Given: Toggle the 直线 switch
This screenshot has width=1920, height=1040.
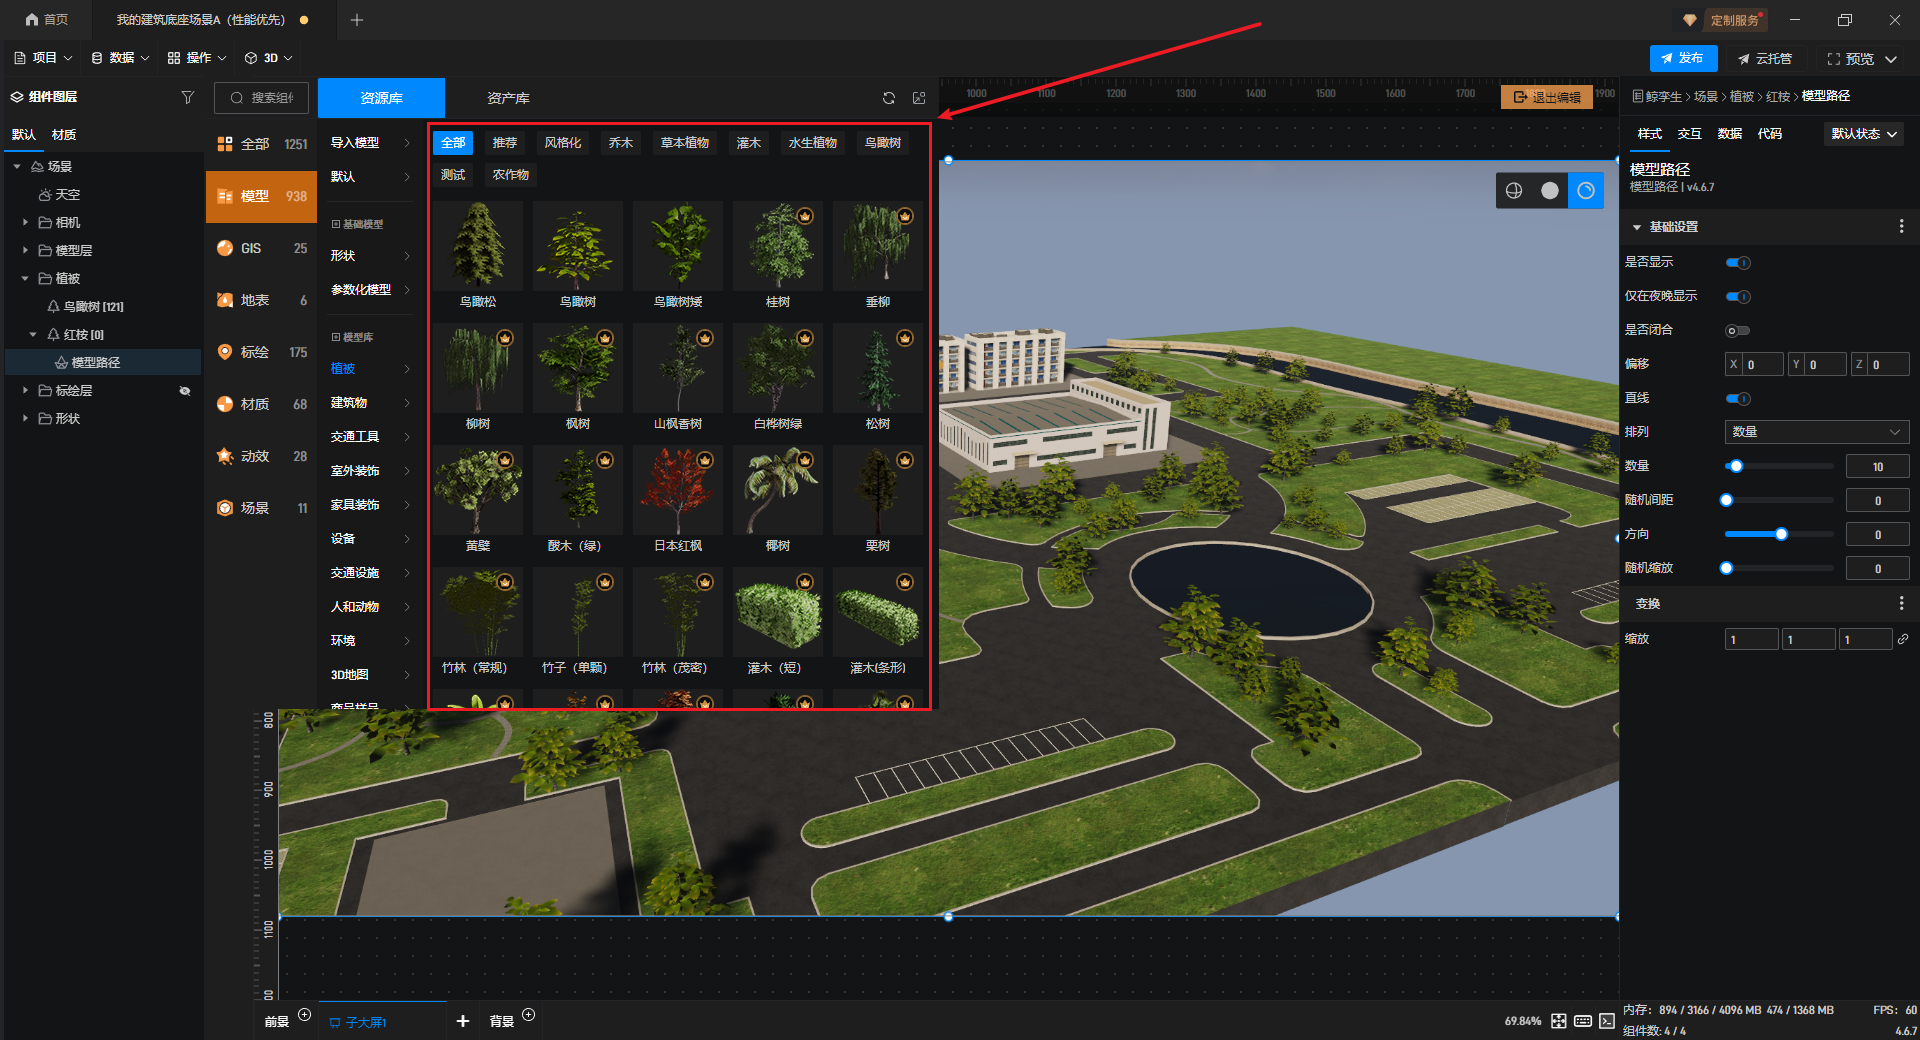Looking at the screenshot, I should [x=1738, y=399].
